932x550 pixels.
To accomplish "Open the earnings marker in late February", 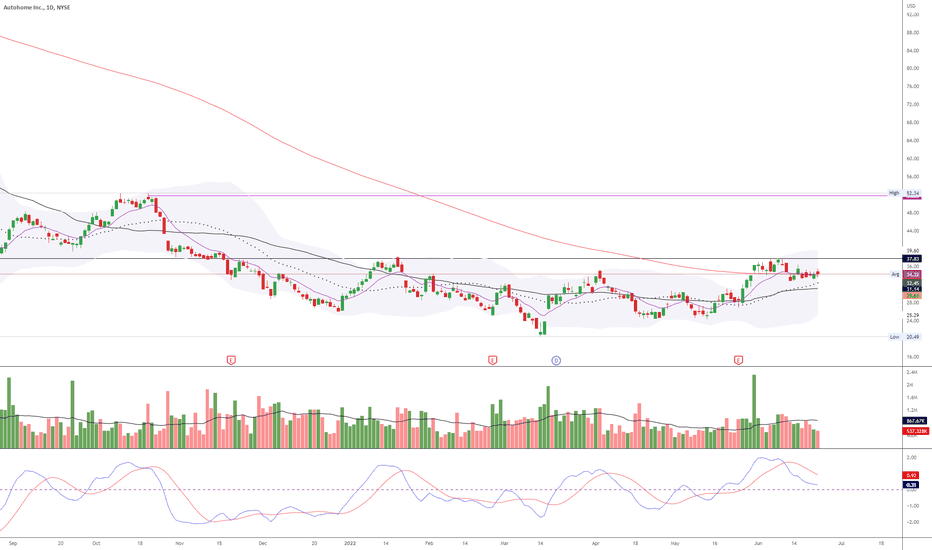I will [492, 360].
